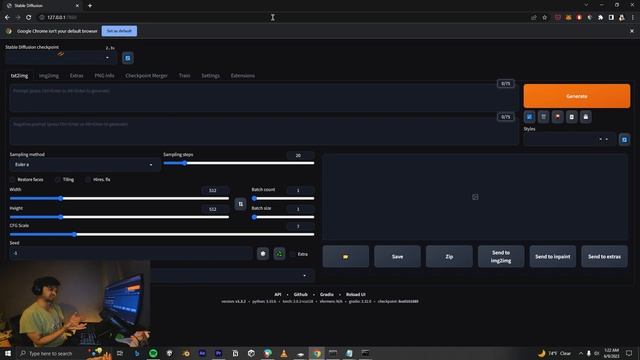Switch to the Extensions tab
The height and width of the screenshot is (360, 640).
[242, 76]
